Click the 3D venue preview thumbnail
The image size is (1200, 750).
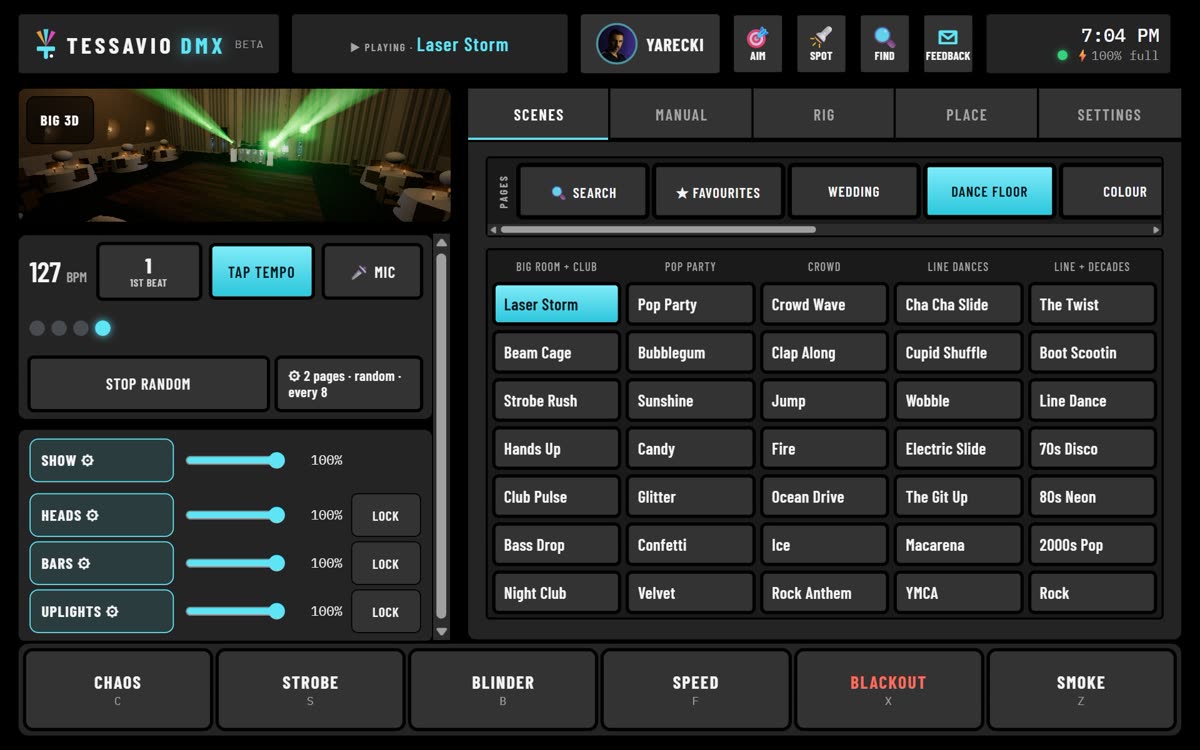click(235, 155)
